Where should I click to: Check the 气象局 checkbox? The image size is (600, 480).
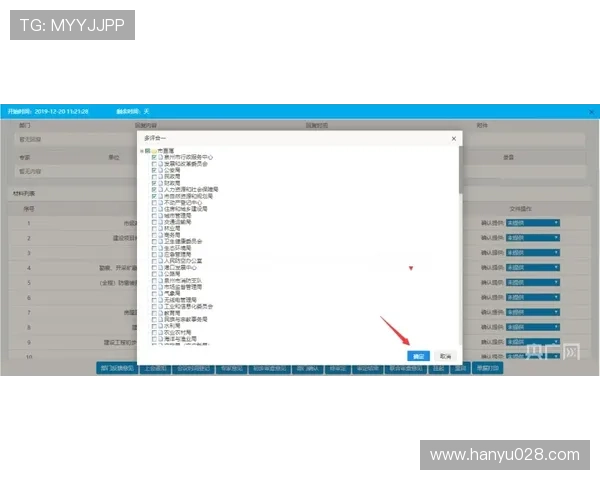[154, 292]
